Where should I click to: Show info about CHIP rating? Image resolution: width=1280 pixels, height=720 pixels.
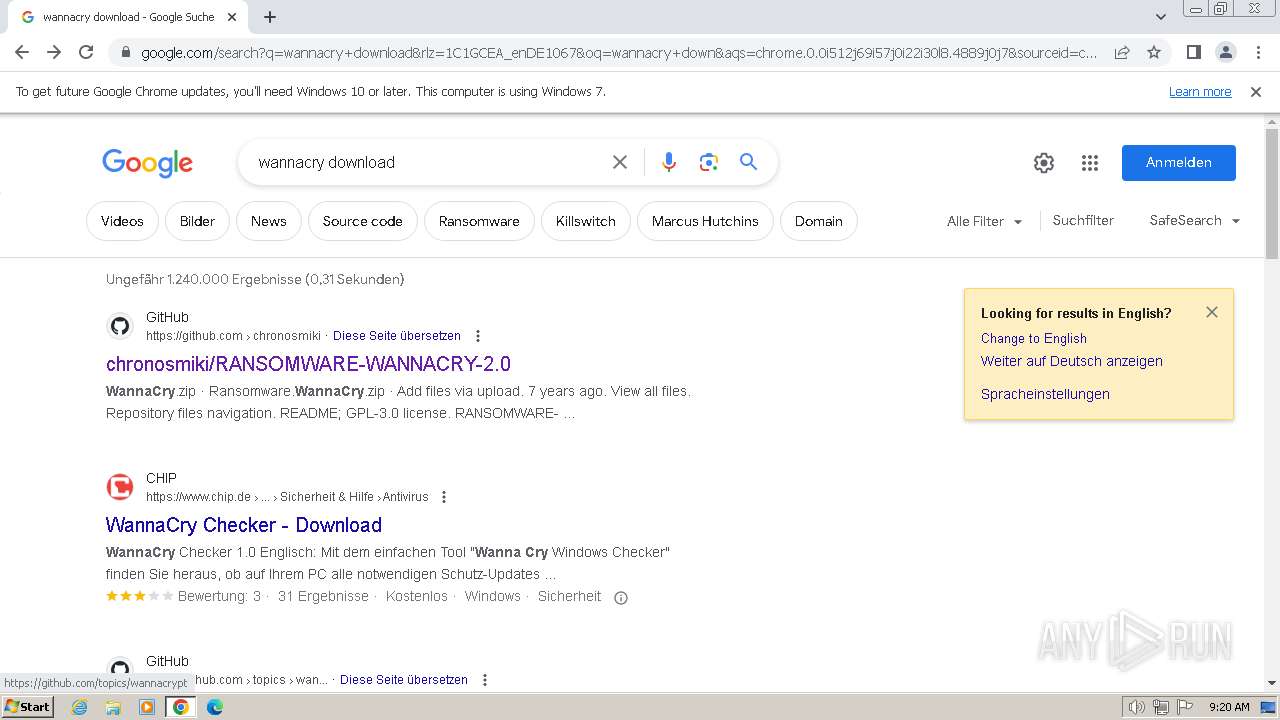coord(621,598)
